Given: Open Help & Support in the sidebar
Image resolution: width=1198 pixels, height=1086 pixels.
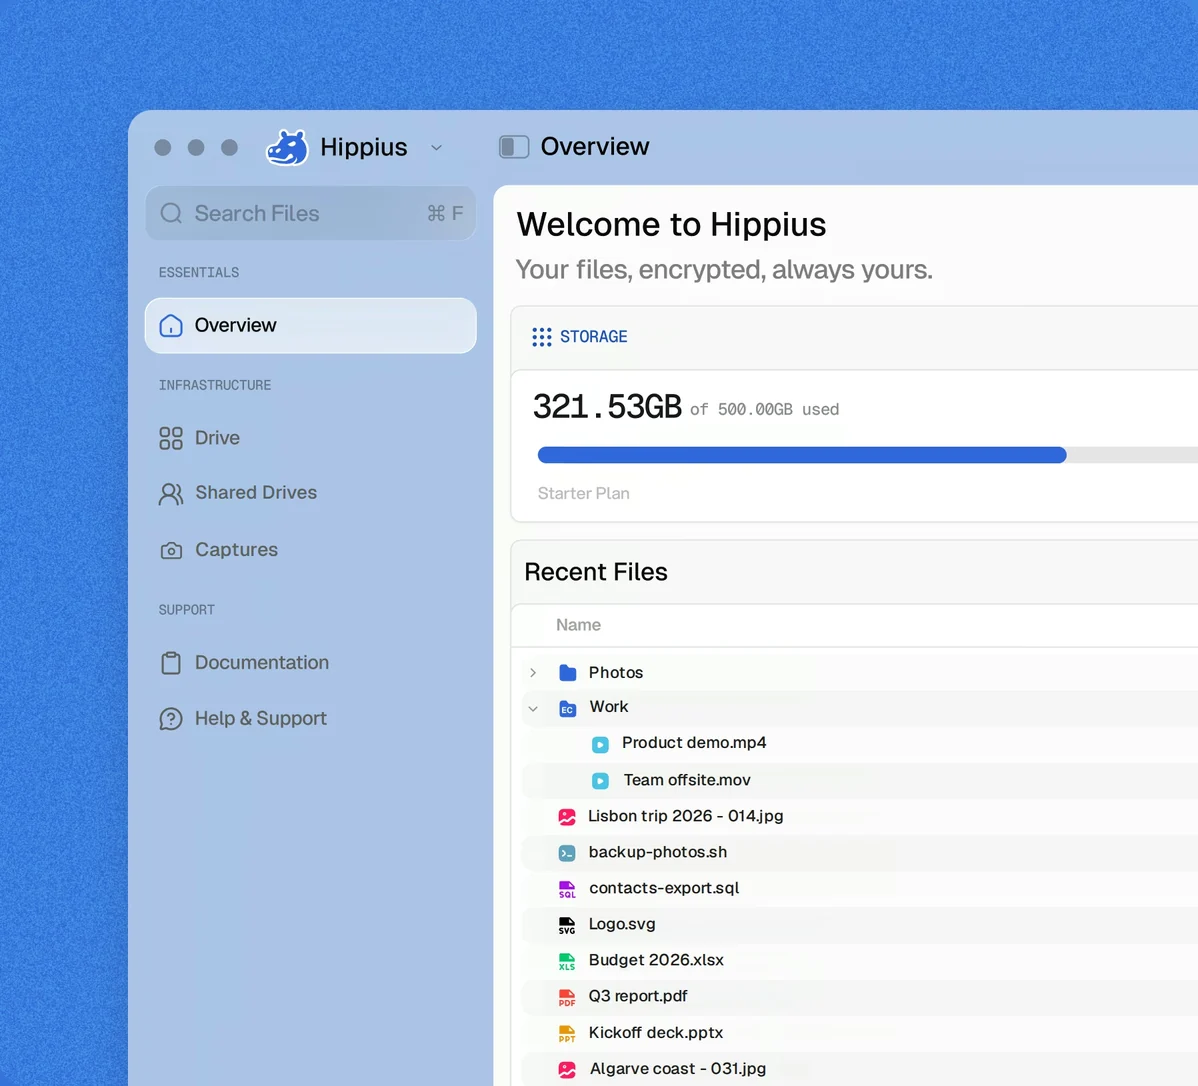Looking at the screenshot, I should point(261,718).
